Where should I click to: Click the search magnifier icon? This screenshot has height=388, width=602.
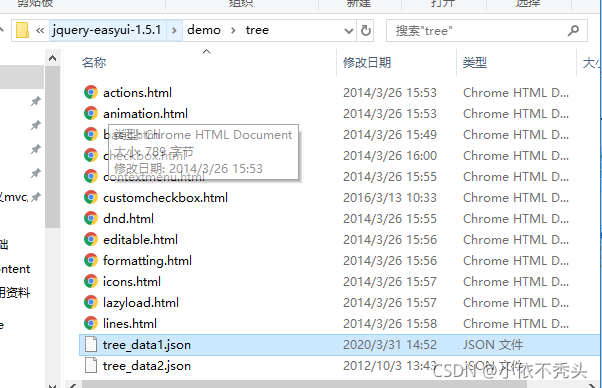coord(573,30)
